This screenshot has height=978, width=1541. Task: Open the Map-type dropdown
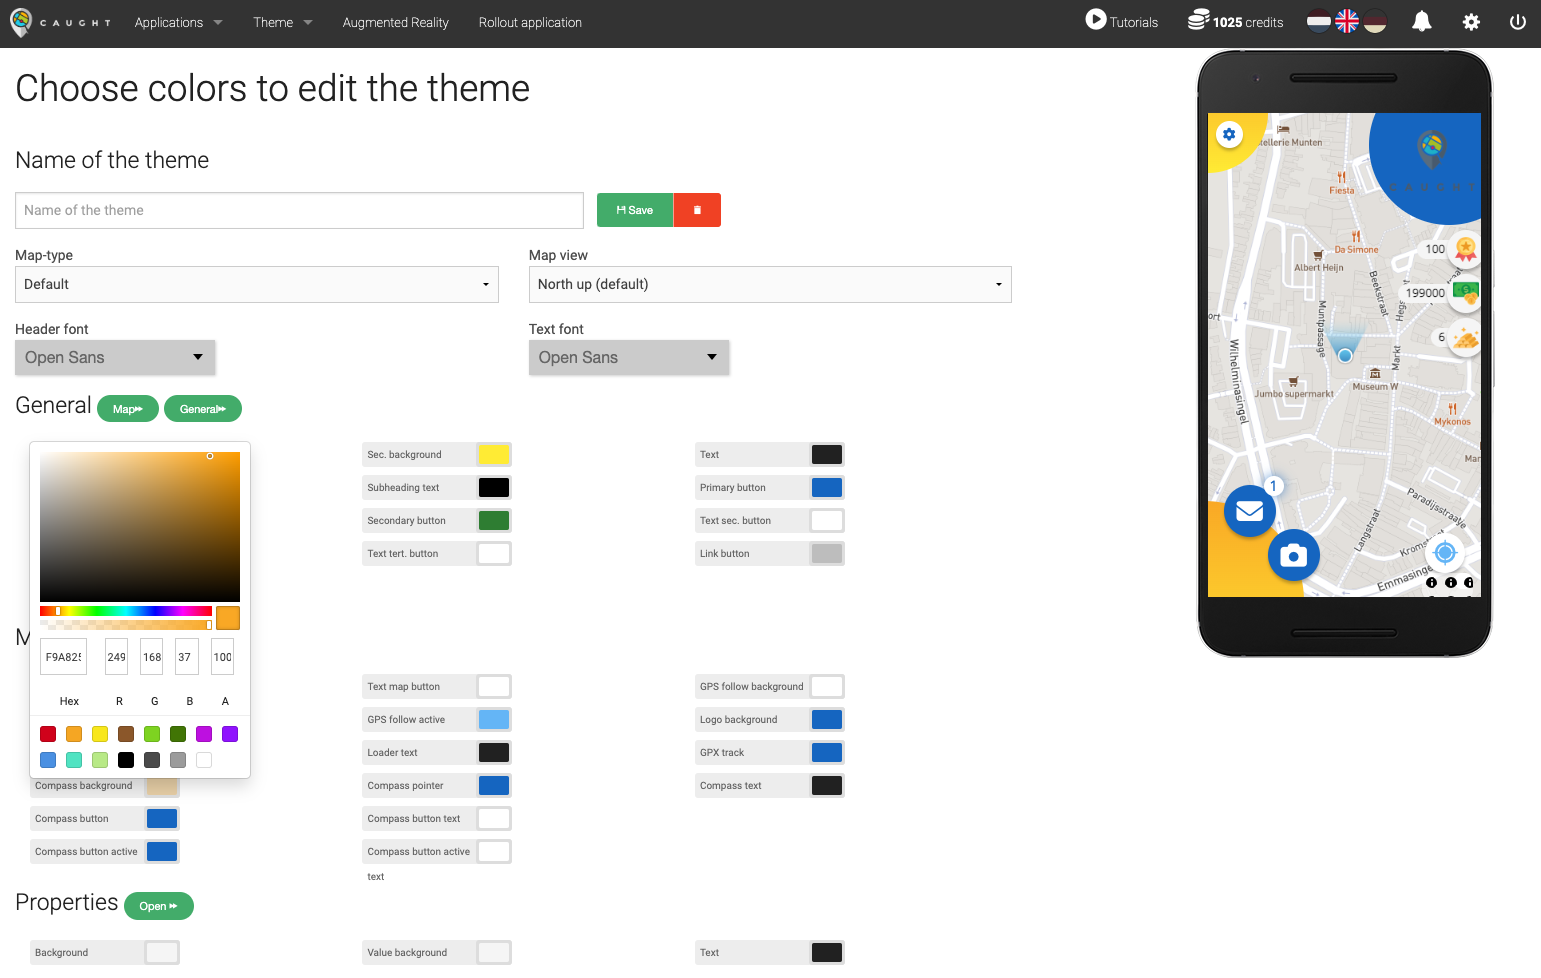point(256,284)
